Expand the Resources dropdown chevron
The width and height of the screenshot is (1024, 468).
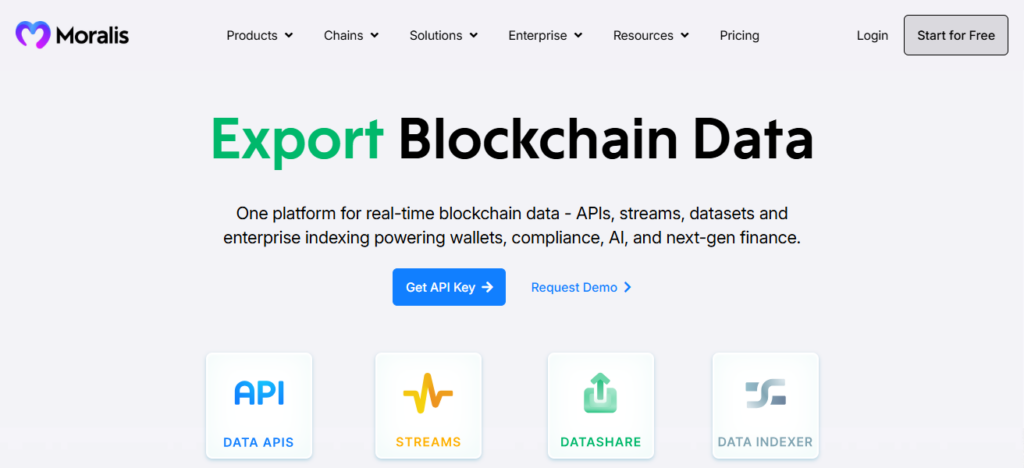click(685, 35)
